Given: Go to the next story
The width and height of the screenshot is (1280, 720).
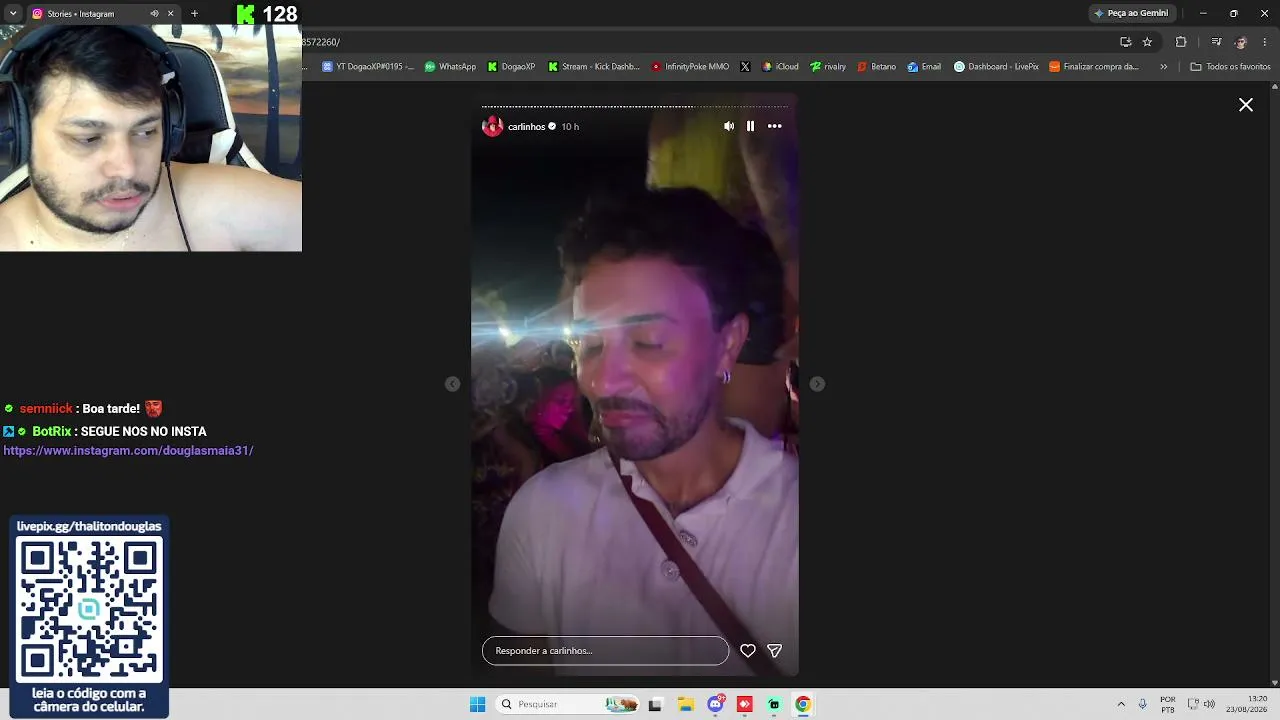Looking at the screenshot, I should (x=817, y=384).
